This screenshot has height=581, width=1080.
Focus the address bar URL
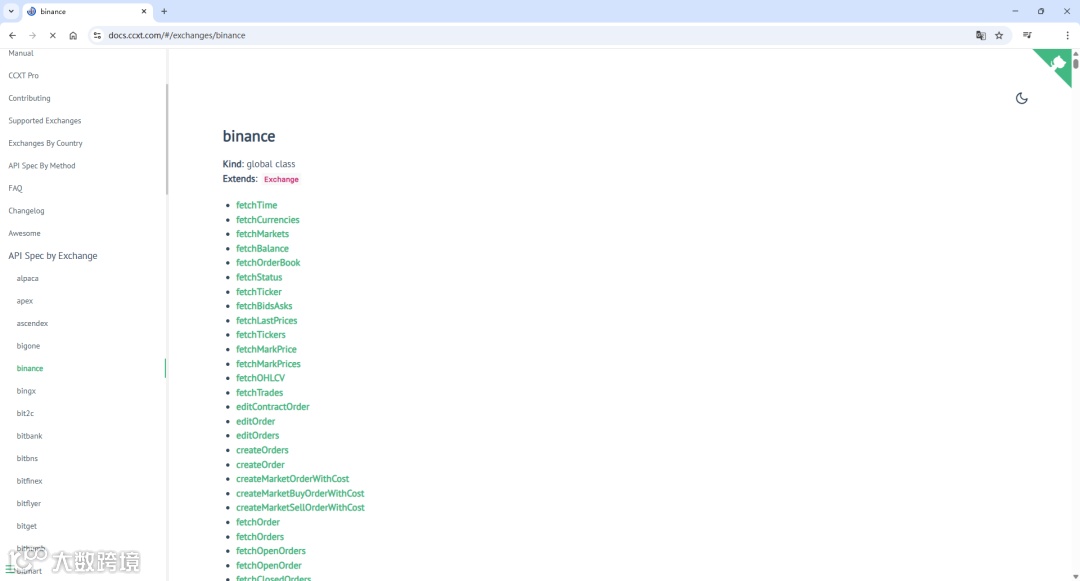[x=176, y=35]
